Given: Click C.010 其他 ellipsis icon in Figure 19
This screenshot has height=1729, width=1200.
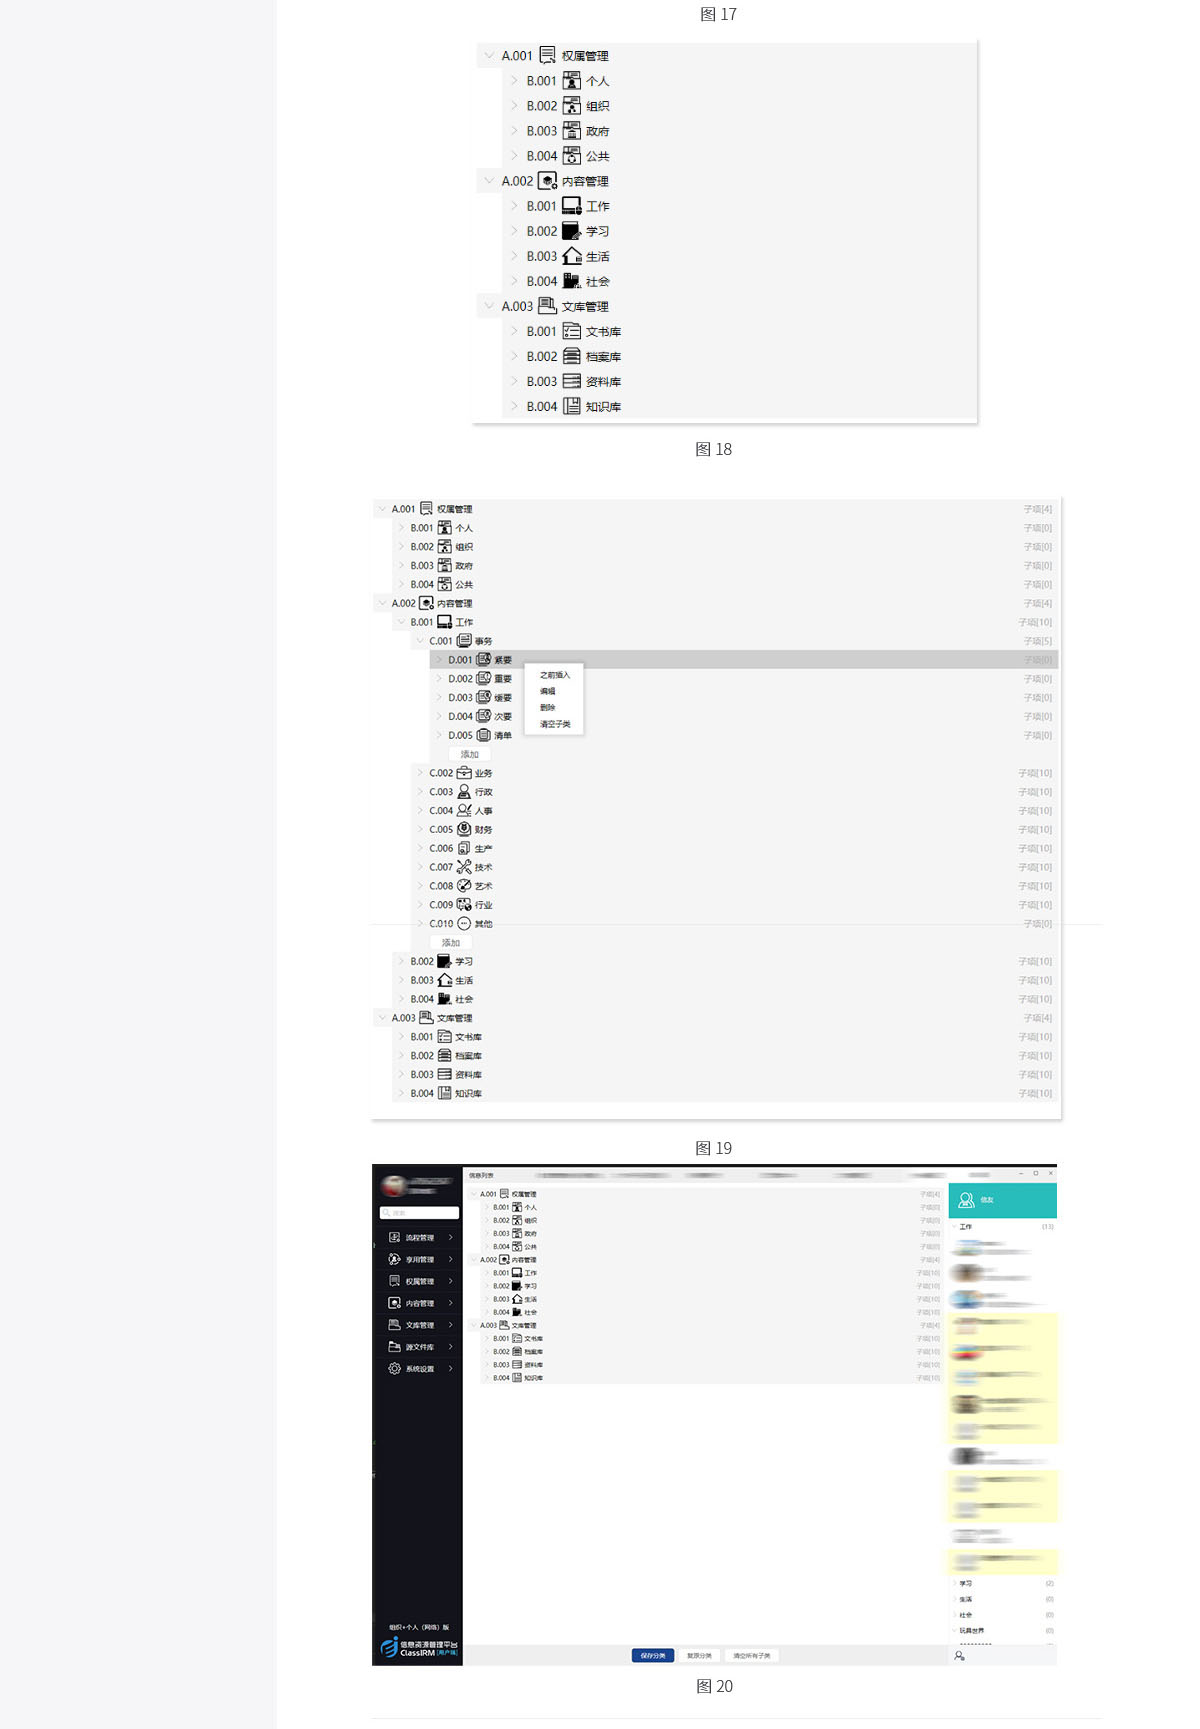Looking at the screenshot, I should coord(464,923).
